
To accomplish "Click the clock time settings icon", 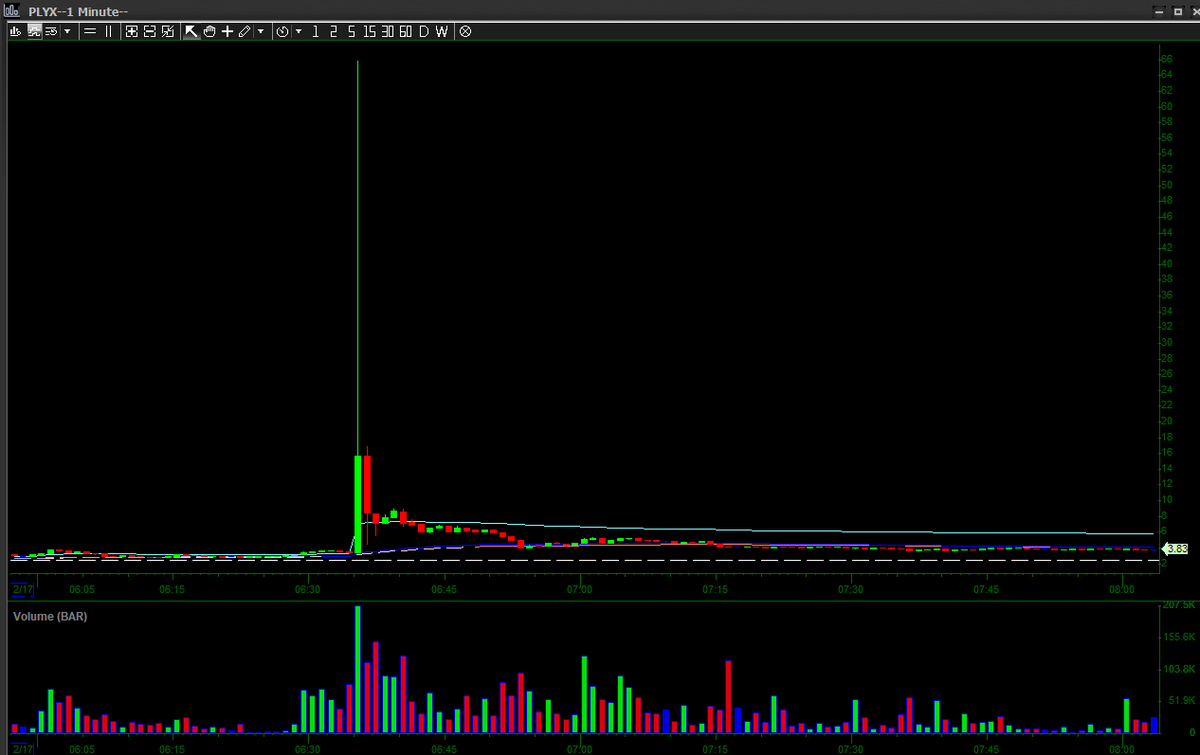I will coord(283,31).
